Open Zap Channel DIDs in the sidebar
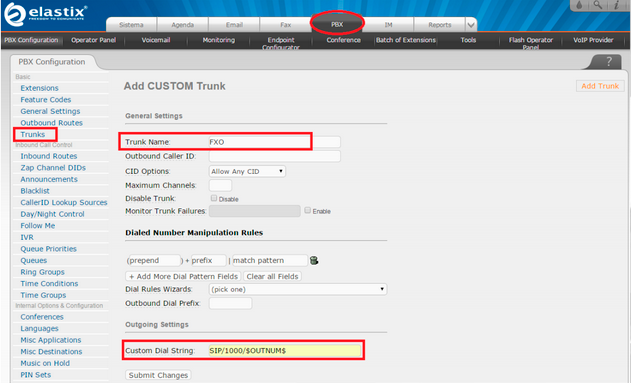 point(53,168)
